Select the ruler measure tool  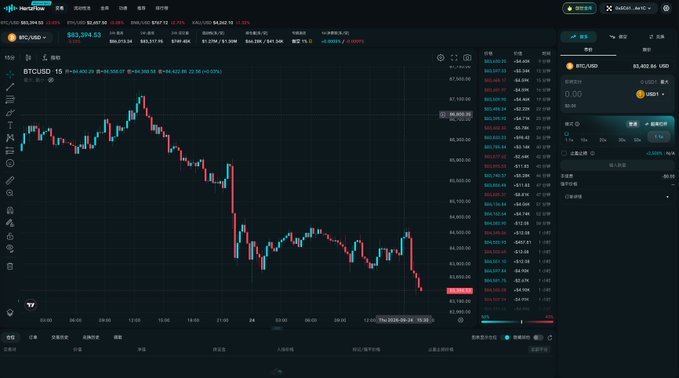[x=10, y=180]
